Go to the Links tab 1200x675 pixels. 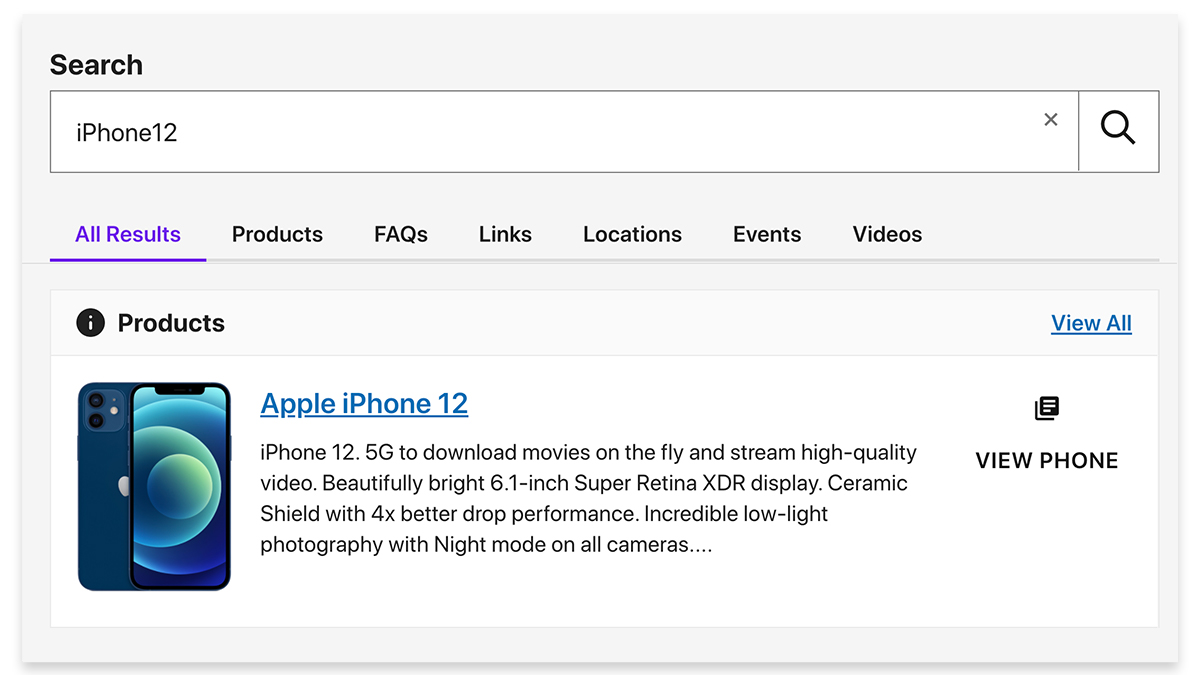click(505, 235)
